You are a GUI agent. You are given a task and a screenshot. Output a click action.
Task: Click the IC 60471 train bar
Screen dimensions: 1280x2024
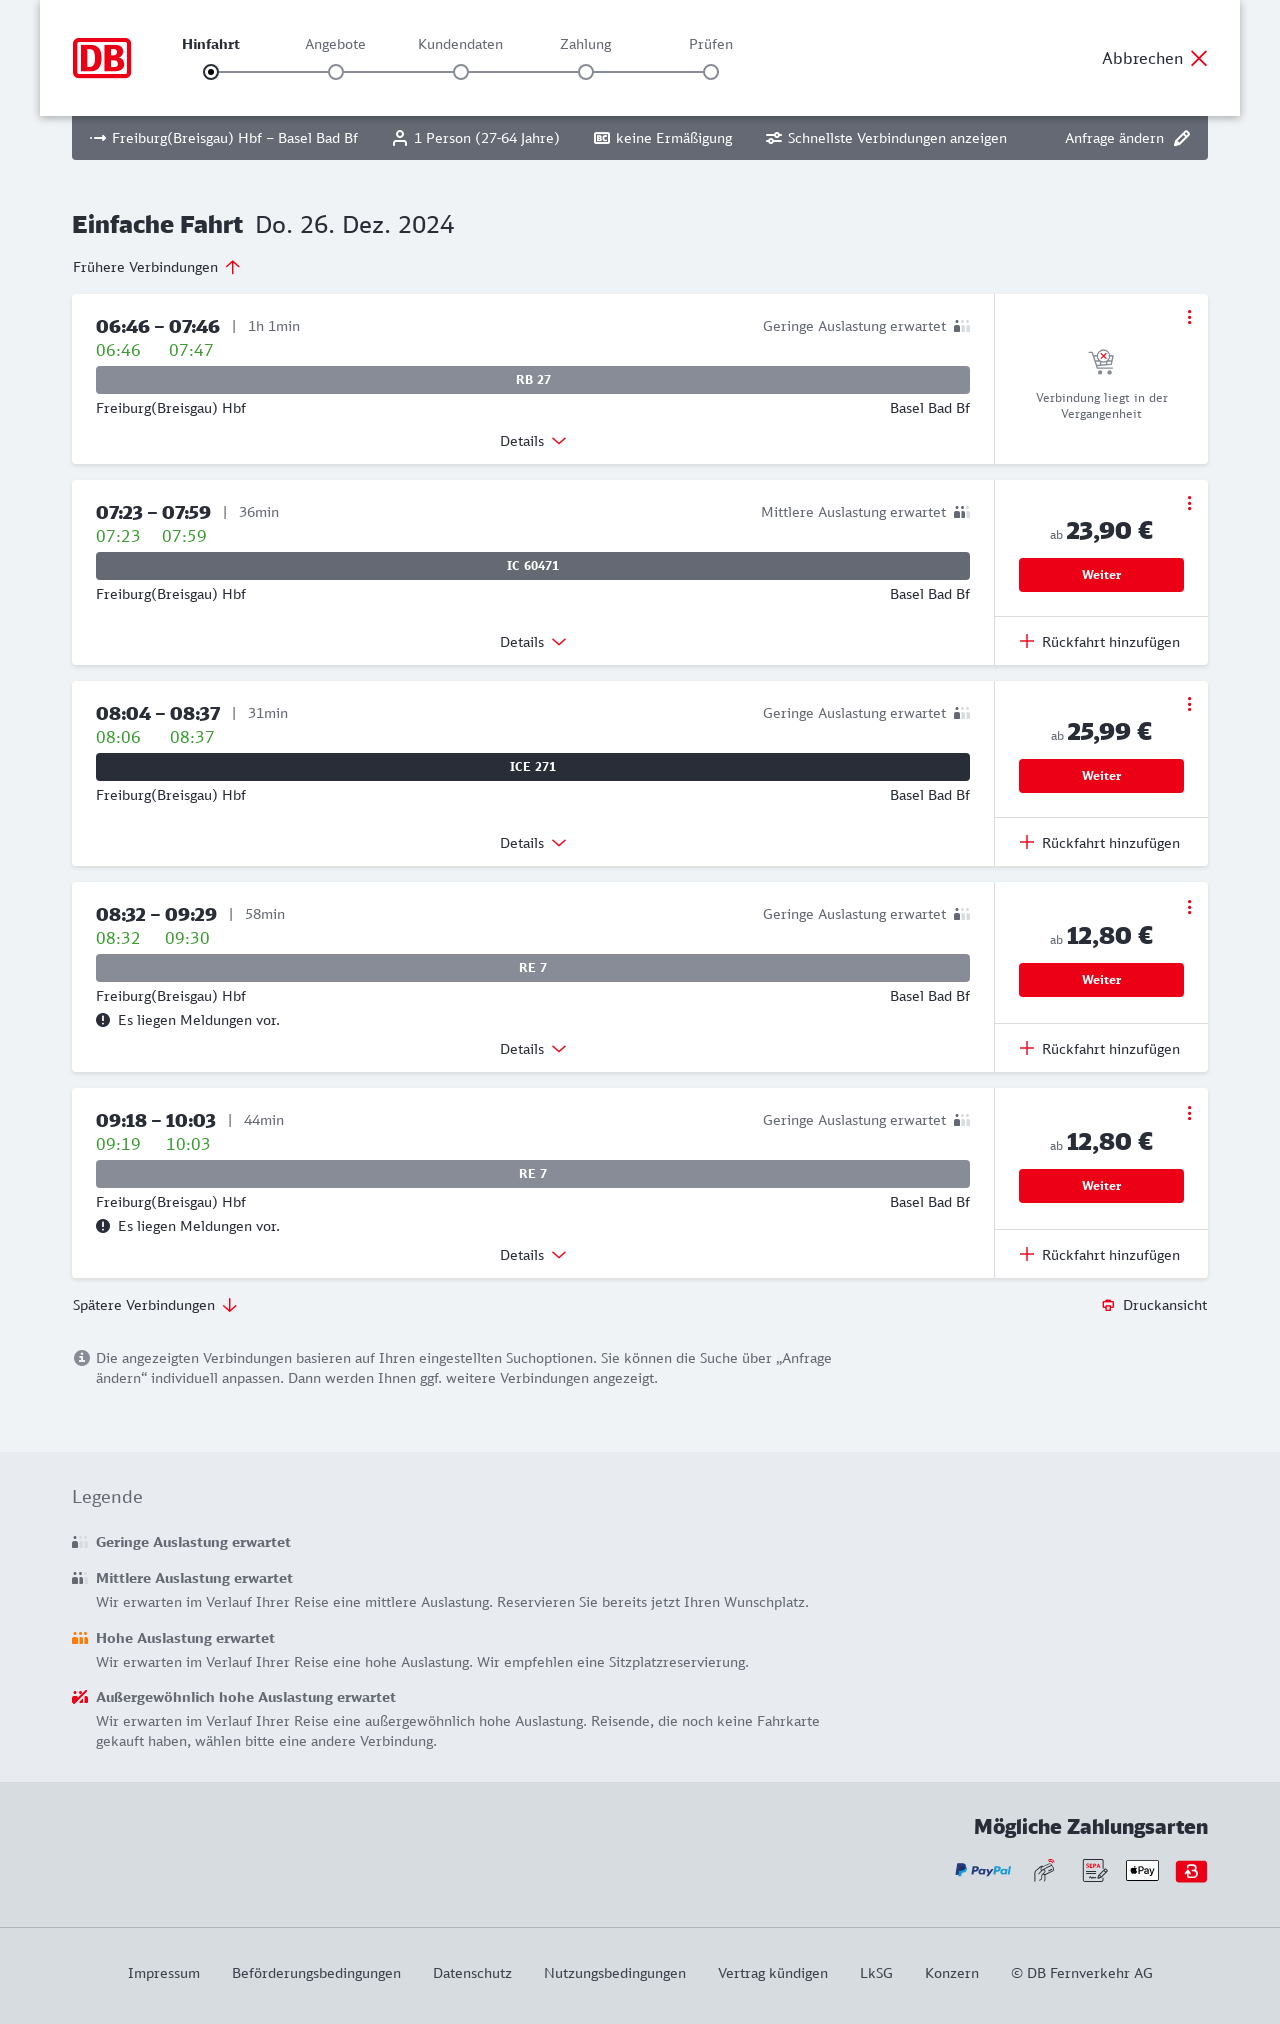[x=533, y=566]
